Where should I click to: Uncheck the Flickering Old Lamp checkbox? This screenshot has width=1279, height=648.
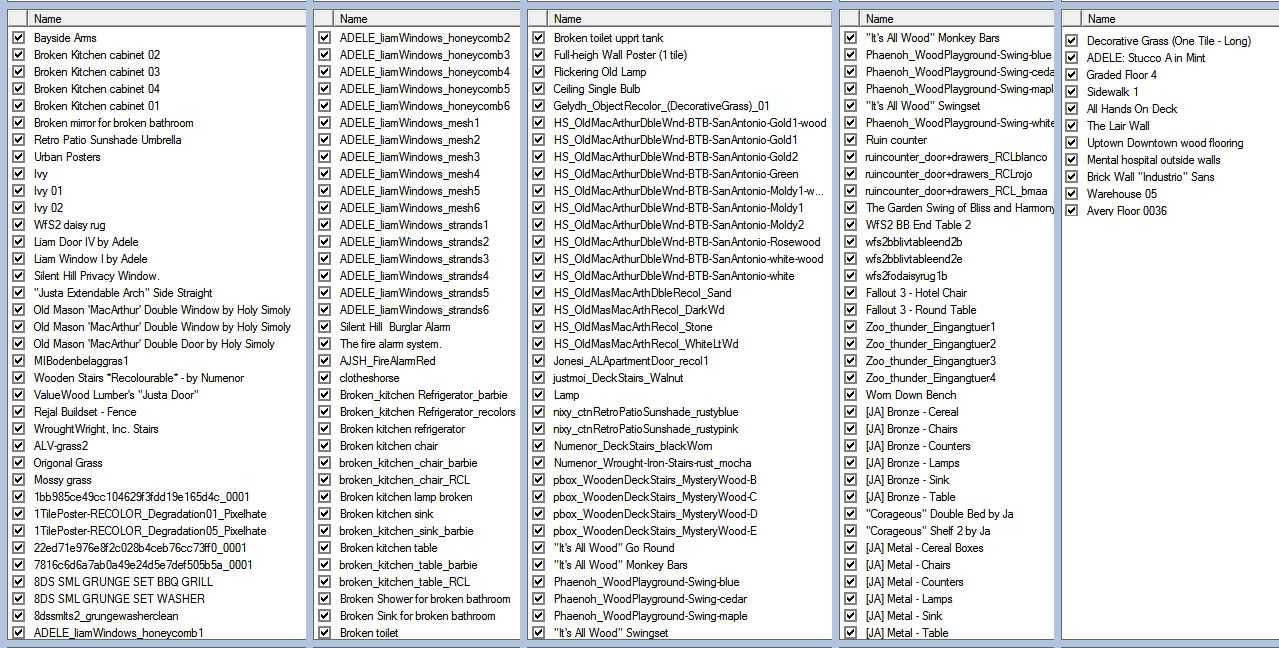[539, 72]
